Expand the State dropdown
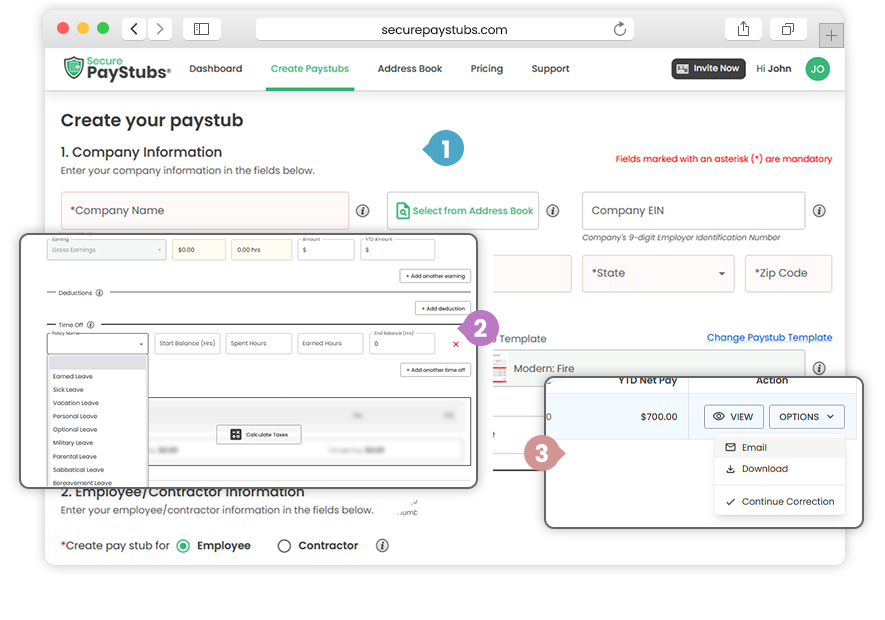This screenshot has height=620, width=885. pyautogui.click(x=658, y=273)
